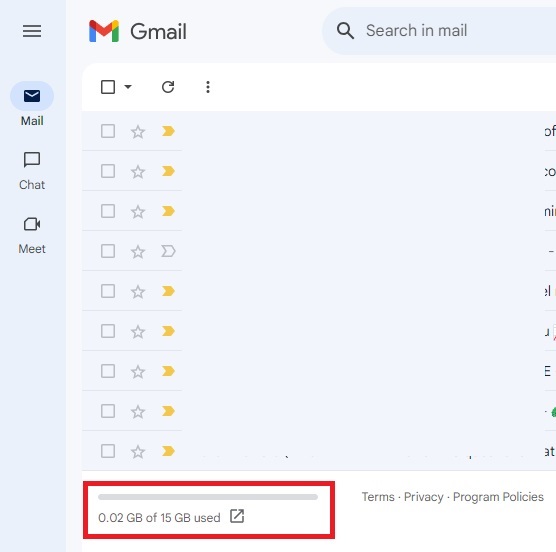Viewport: 556px width, 552px height.
Task: Select the fifth email's checkbox
Action: point(108,291)
